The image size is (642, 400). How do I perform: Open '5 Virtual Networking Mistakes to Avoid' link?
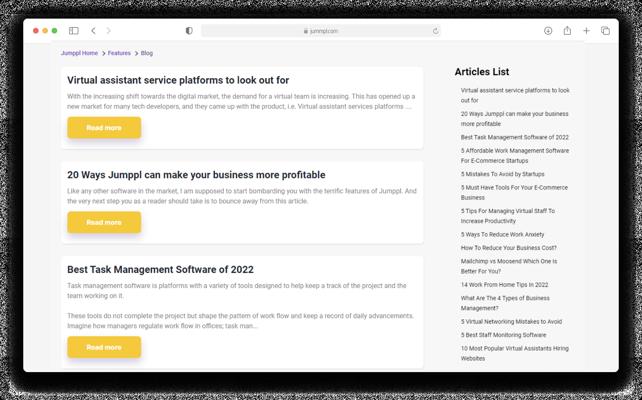click(x=511, y=321)
